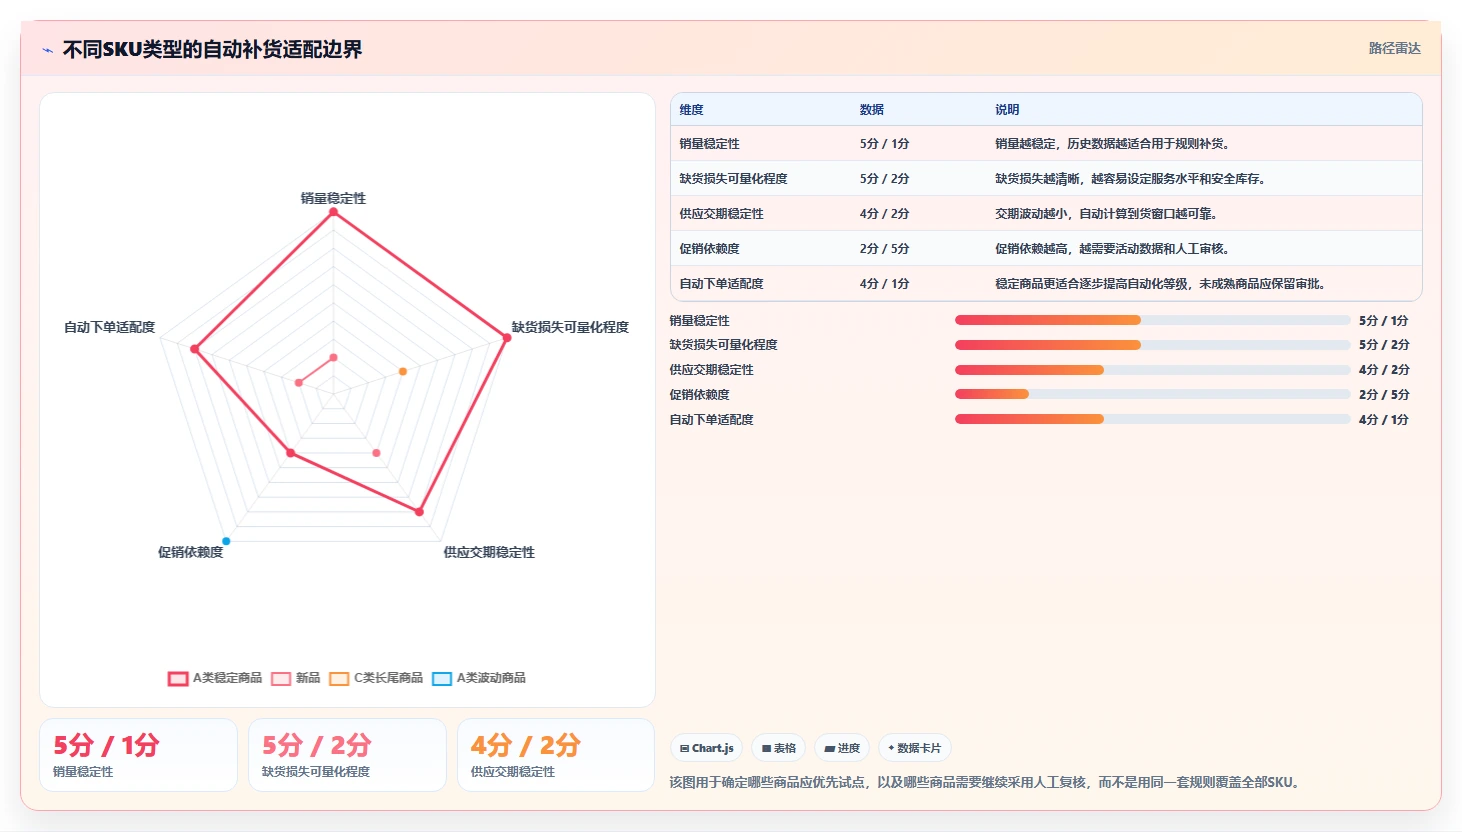Click the 表格 tag chip
The height and width of the screenshot is (832, 1462).
click(x=779, y=748)
